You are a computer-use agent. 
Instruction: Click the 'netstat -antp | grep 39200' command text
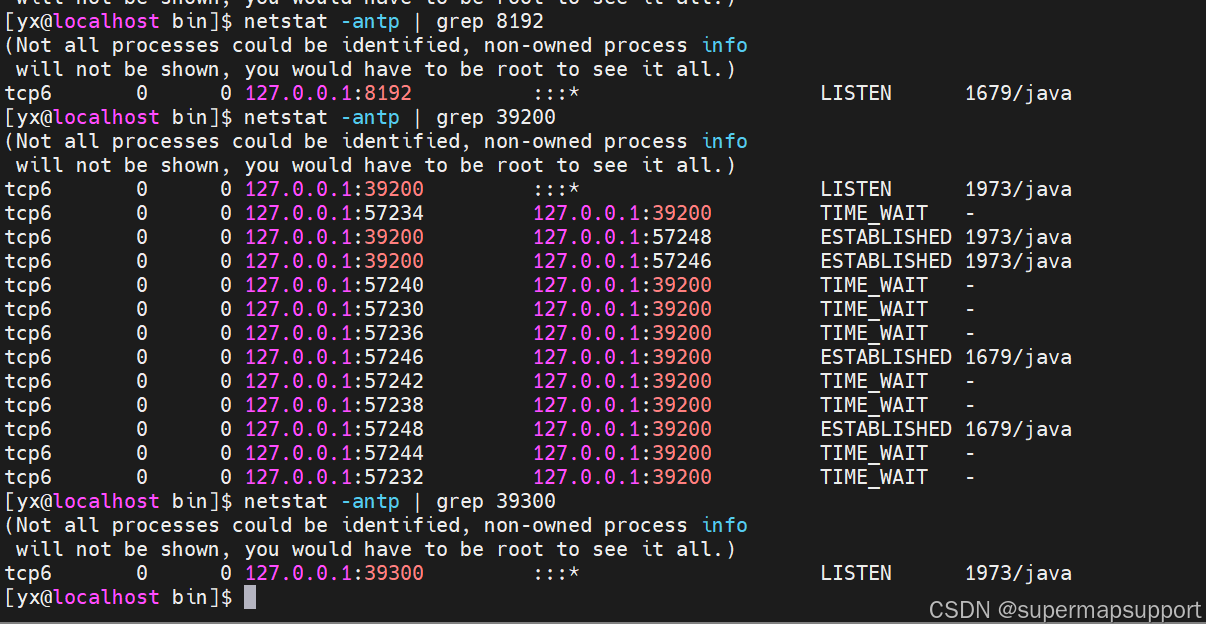click(x=400, y=117)
